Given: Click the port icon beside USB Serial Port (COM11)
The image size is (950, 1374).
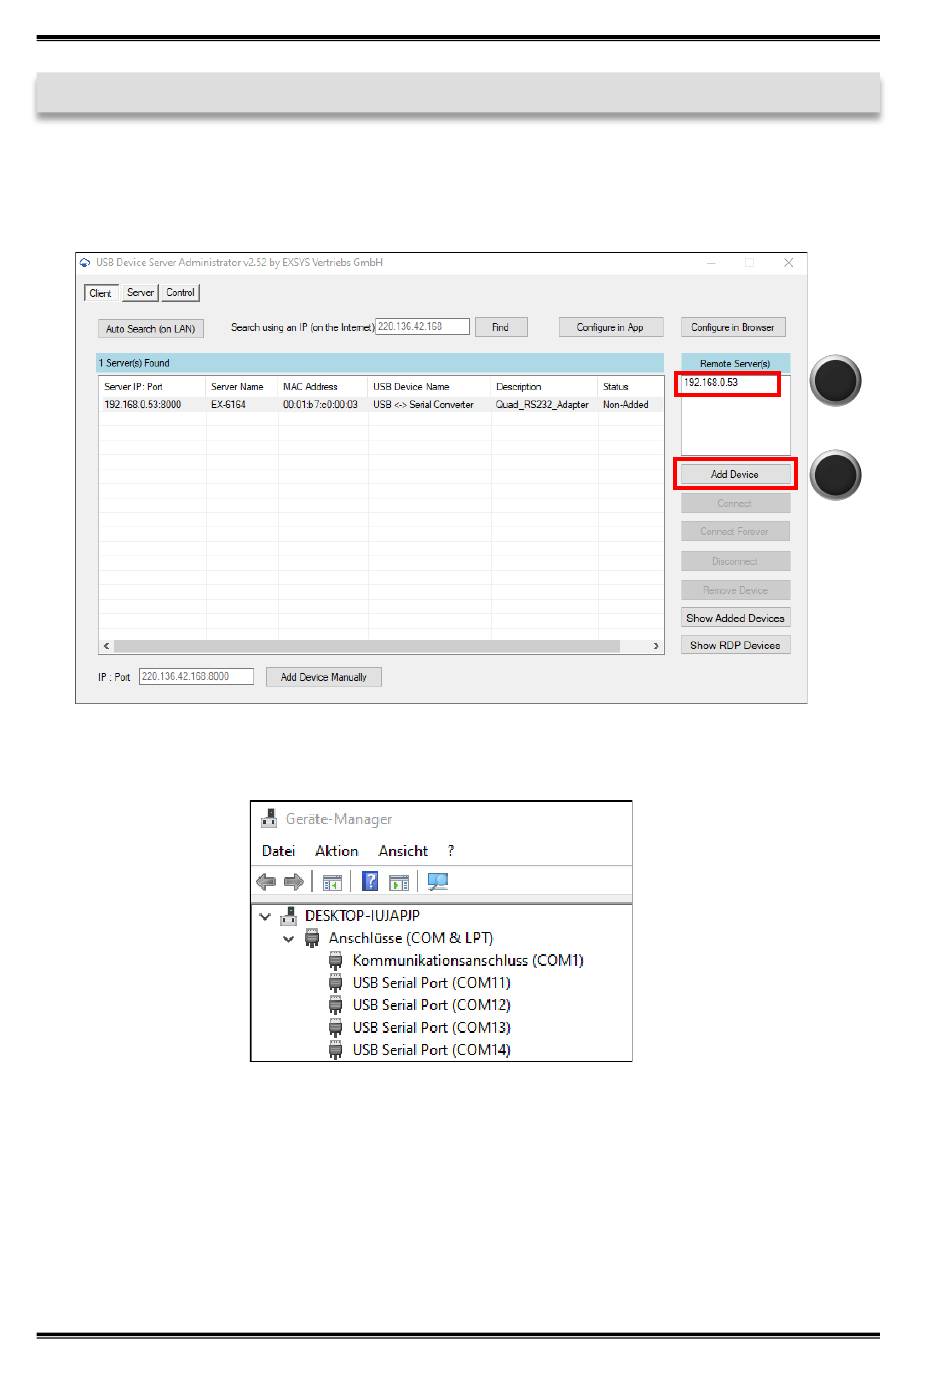Looking at the screenshot, I should 336,983.
